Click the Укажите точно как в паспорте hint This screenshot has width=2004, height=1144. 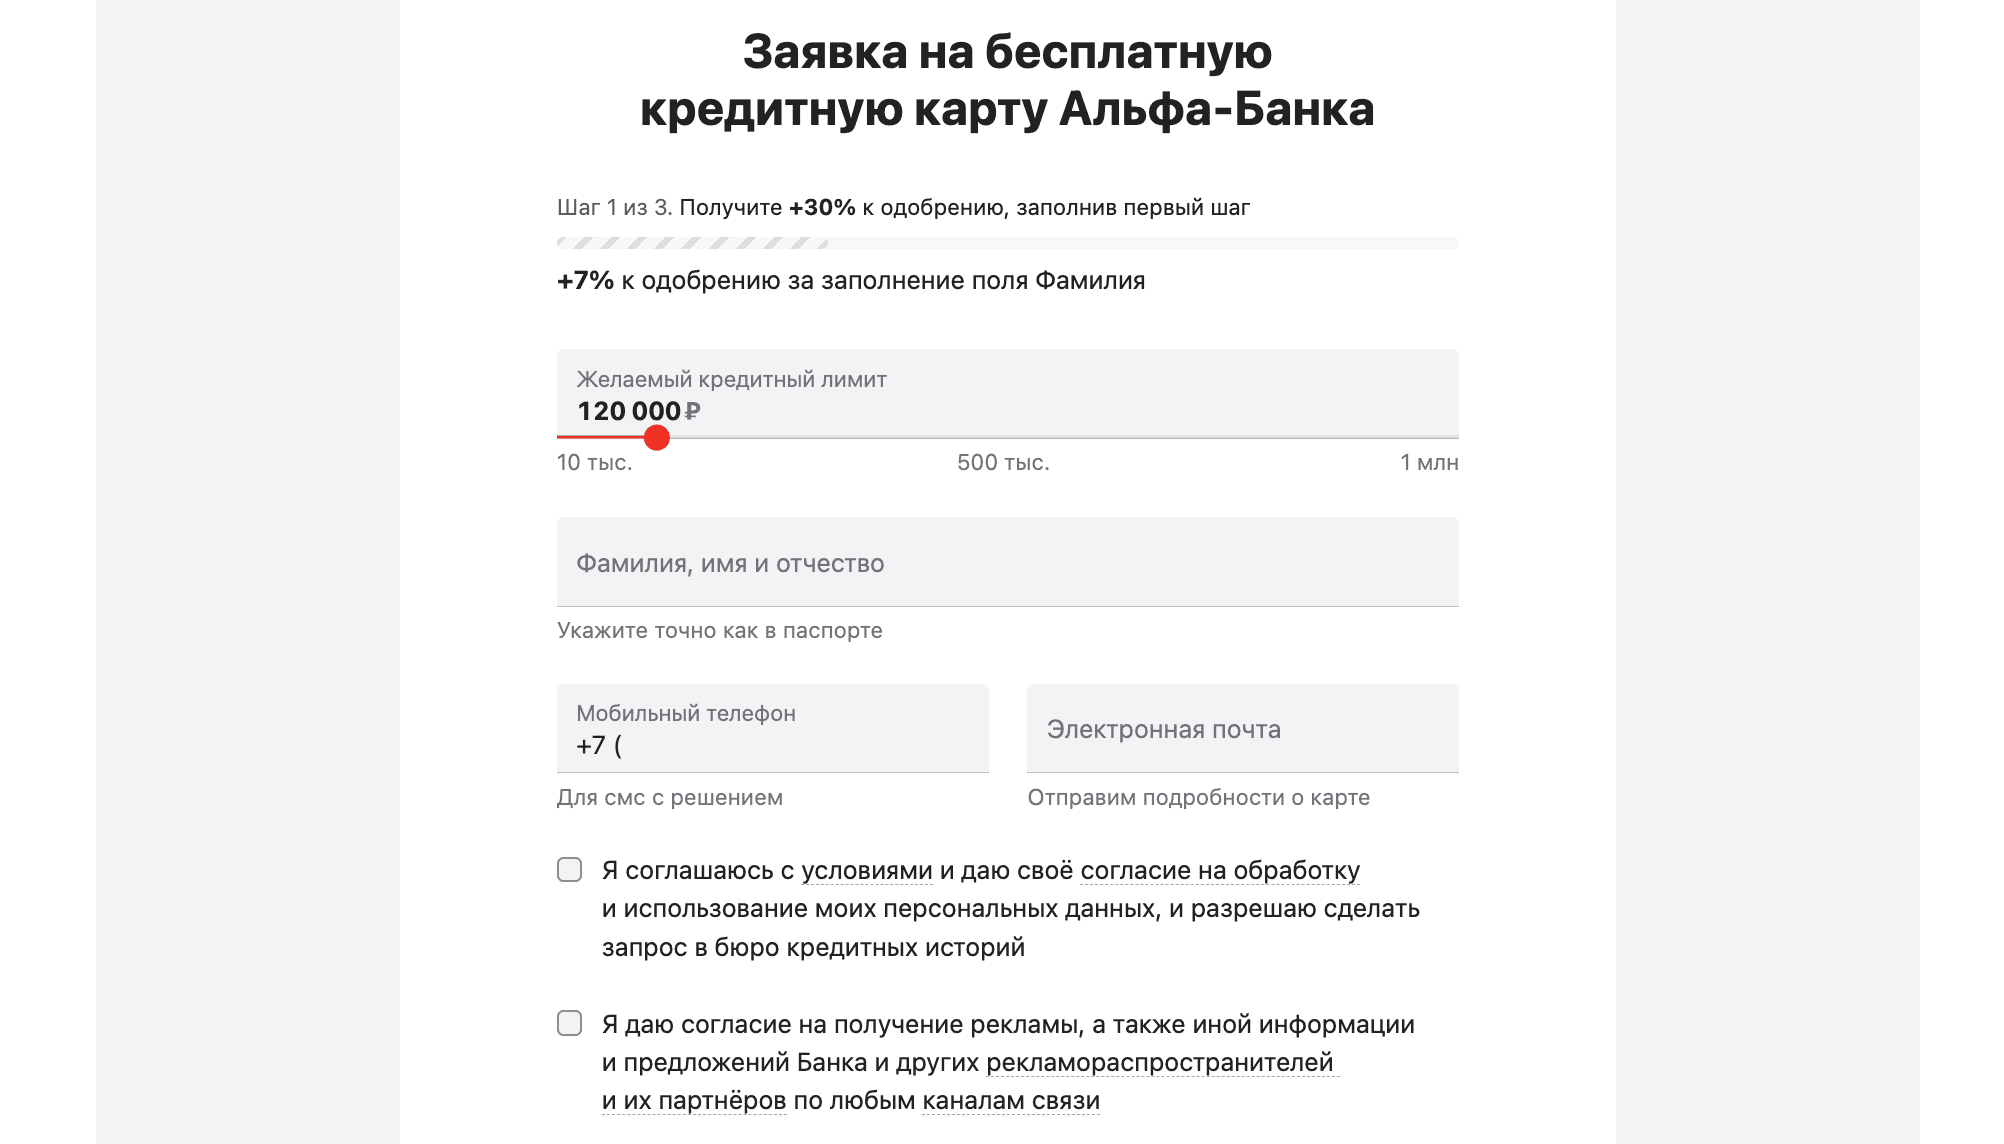coord(719,631)
